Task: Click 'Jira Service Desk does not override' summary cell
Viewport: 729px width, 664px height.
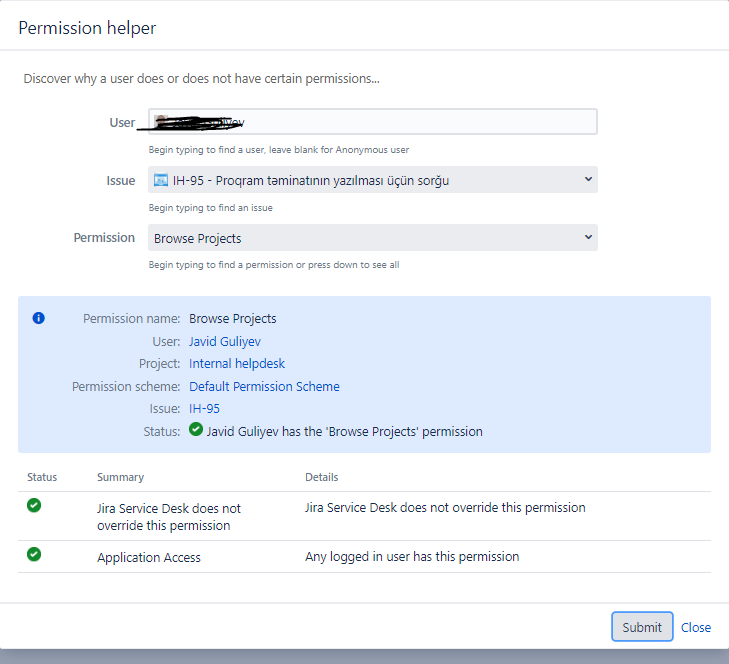Action: click(169, 517)
